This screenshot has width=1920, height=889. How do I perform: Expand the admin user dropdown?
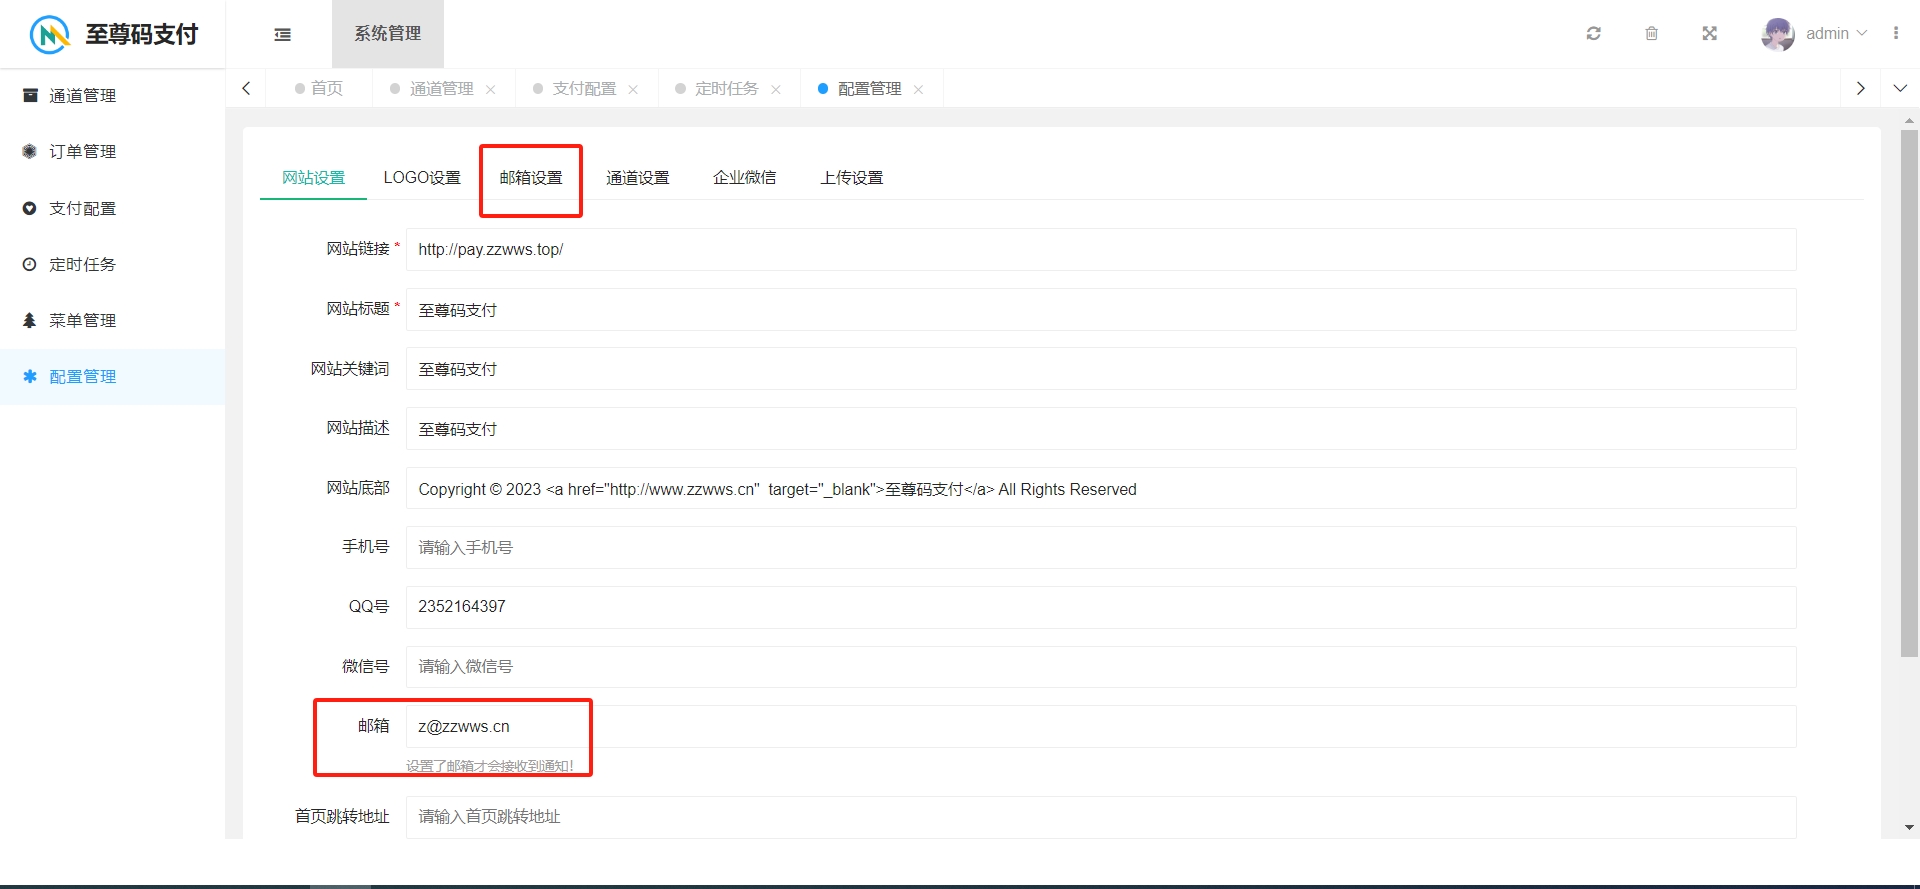click(1837, 34)
